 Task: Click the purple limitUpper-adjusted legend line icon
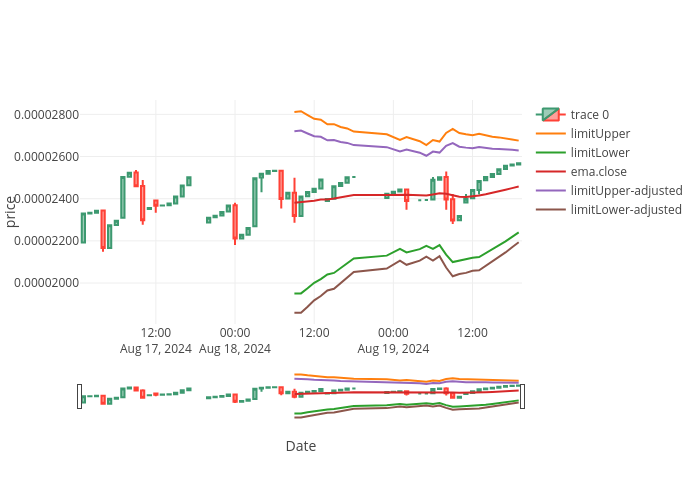point(551,191)
